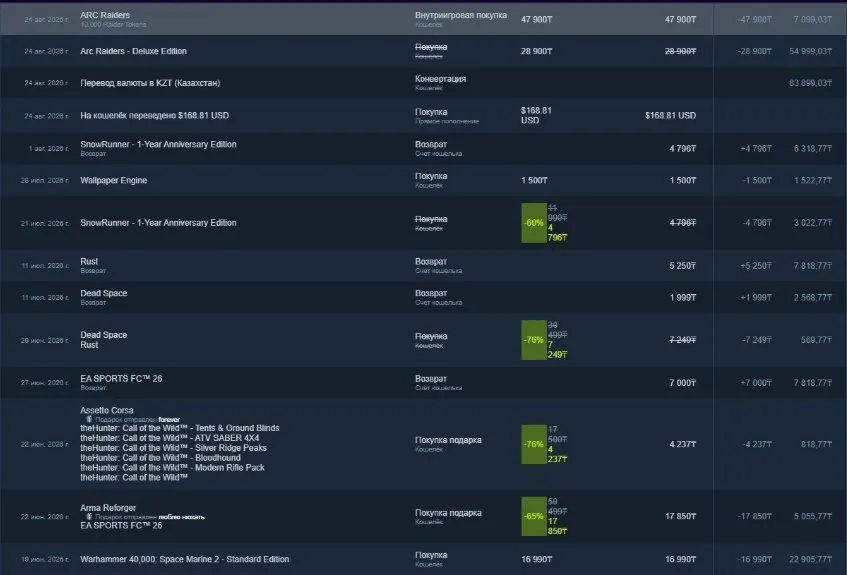Click the wallet change -1 500₸ for Wallpaper Engine
The width and height of the screenshot is (847, 575).
coord(757,180)
